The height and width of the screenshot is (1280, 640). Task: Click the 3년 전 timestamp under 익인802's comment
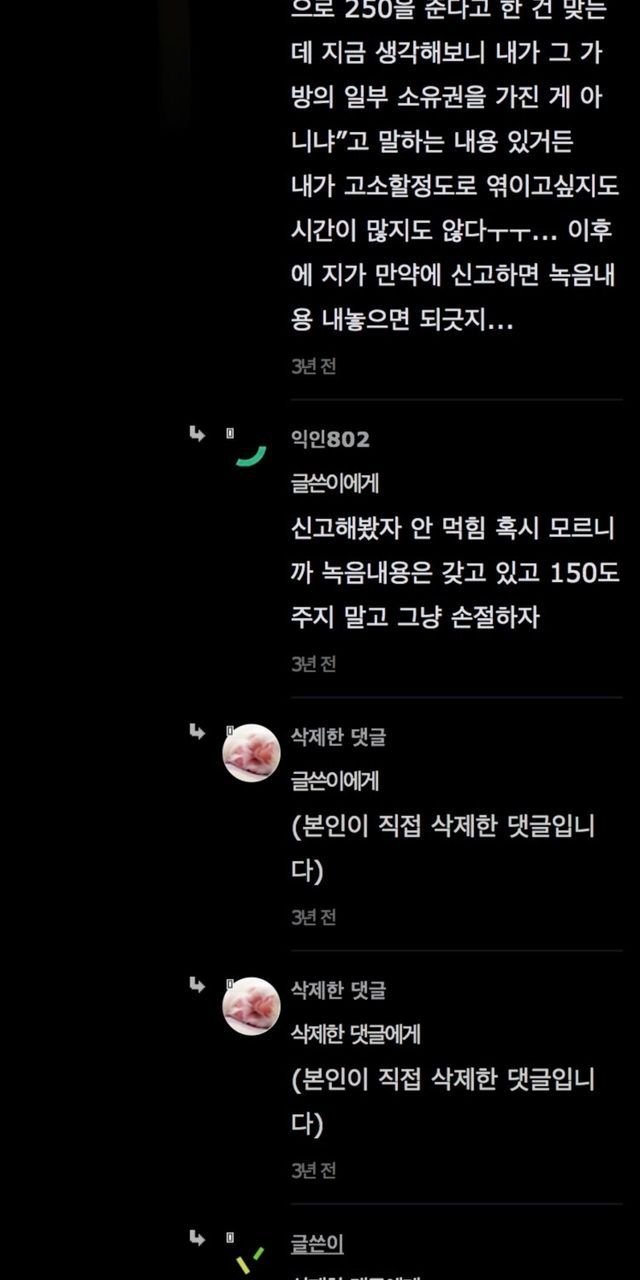313,663
